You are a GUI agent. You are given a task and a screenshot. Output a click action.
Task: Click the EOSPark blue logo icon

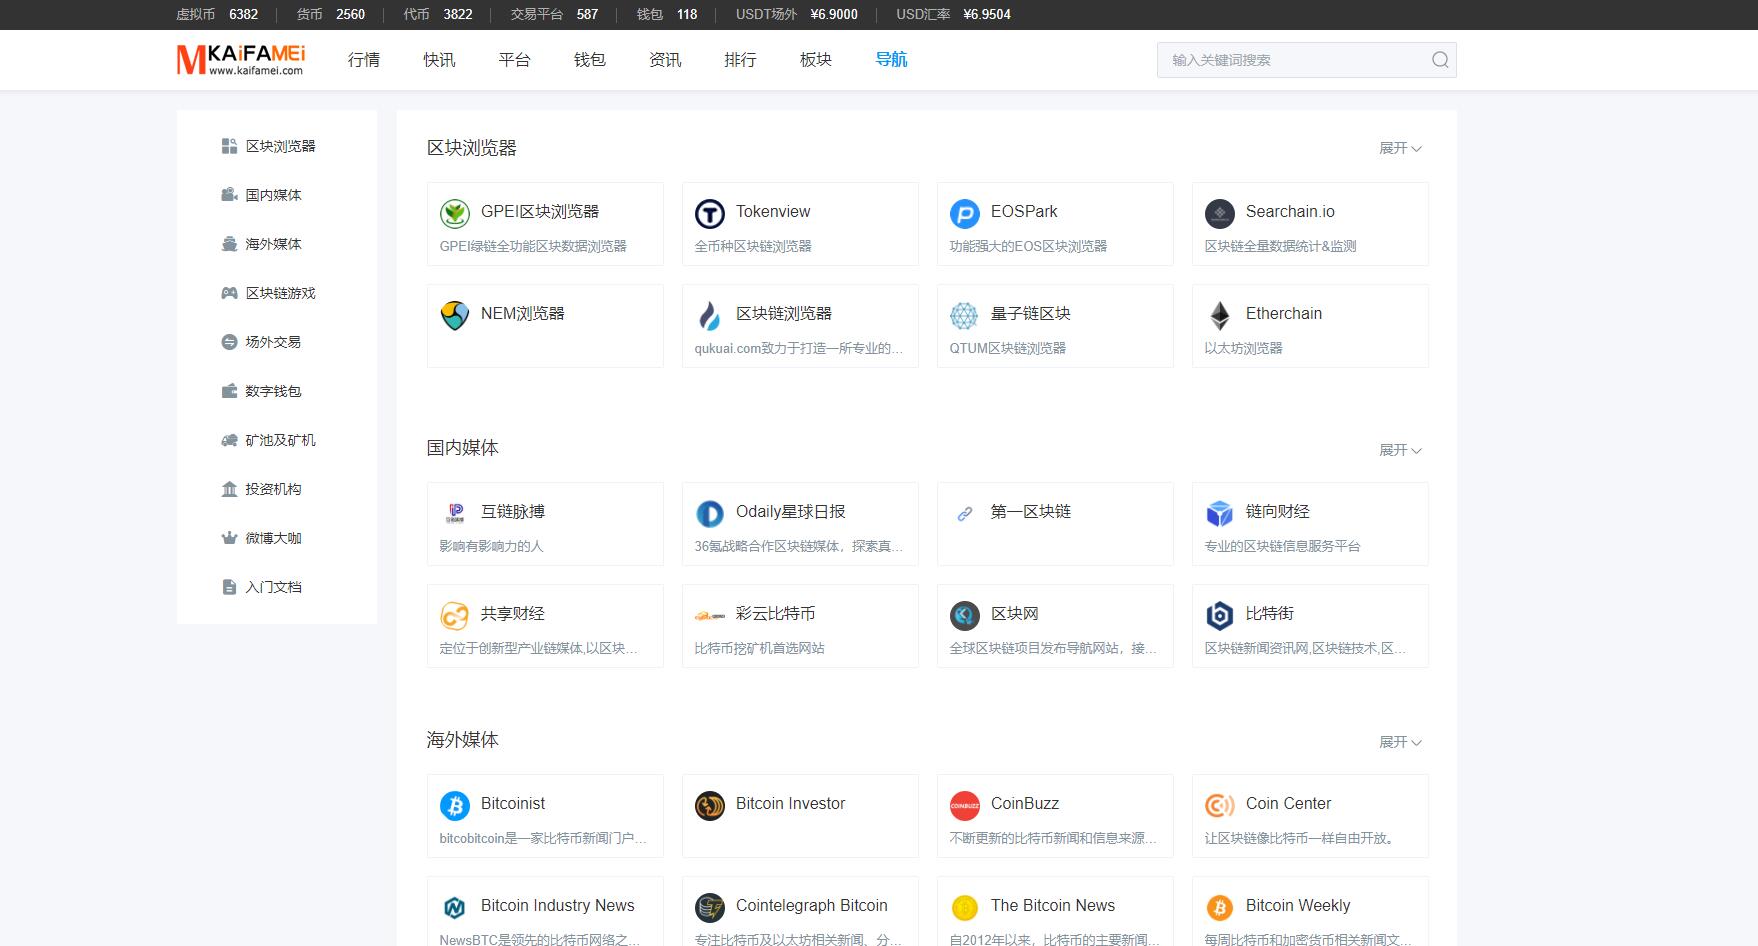(964, 214)
